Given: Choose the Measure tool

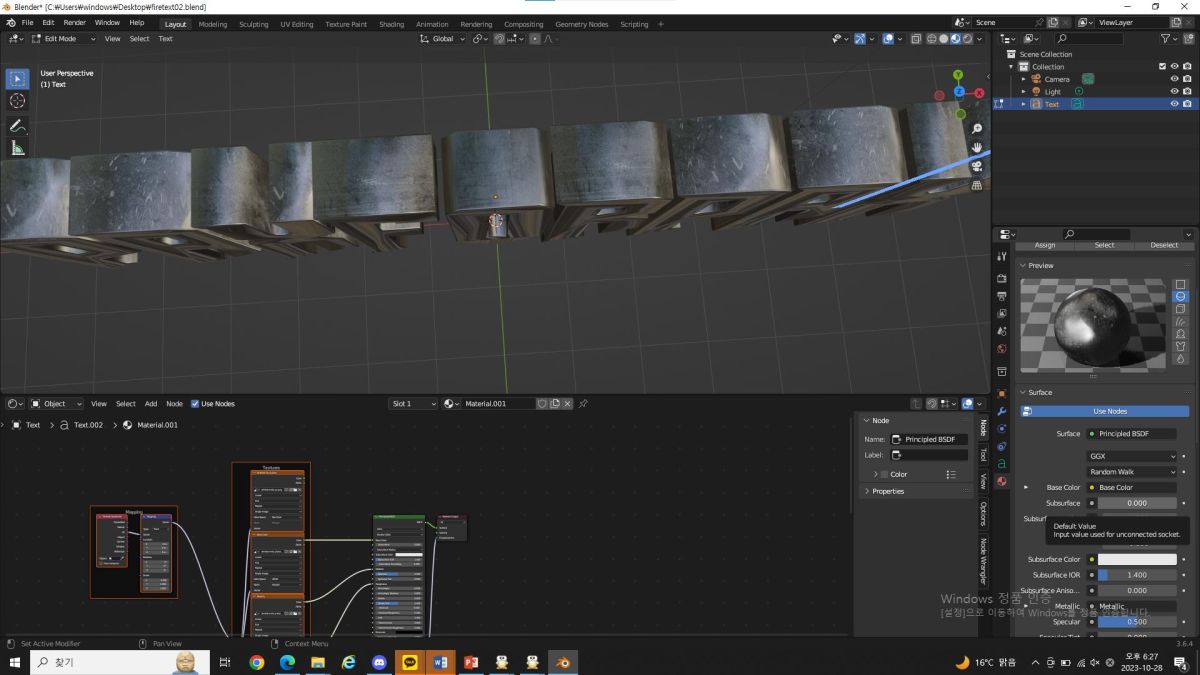Looking at the screenshot, I should click(17, 148).
